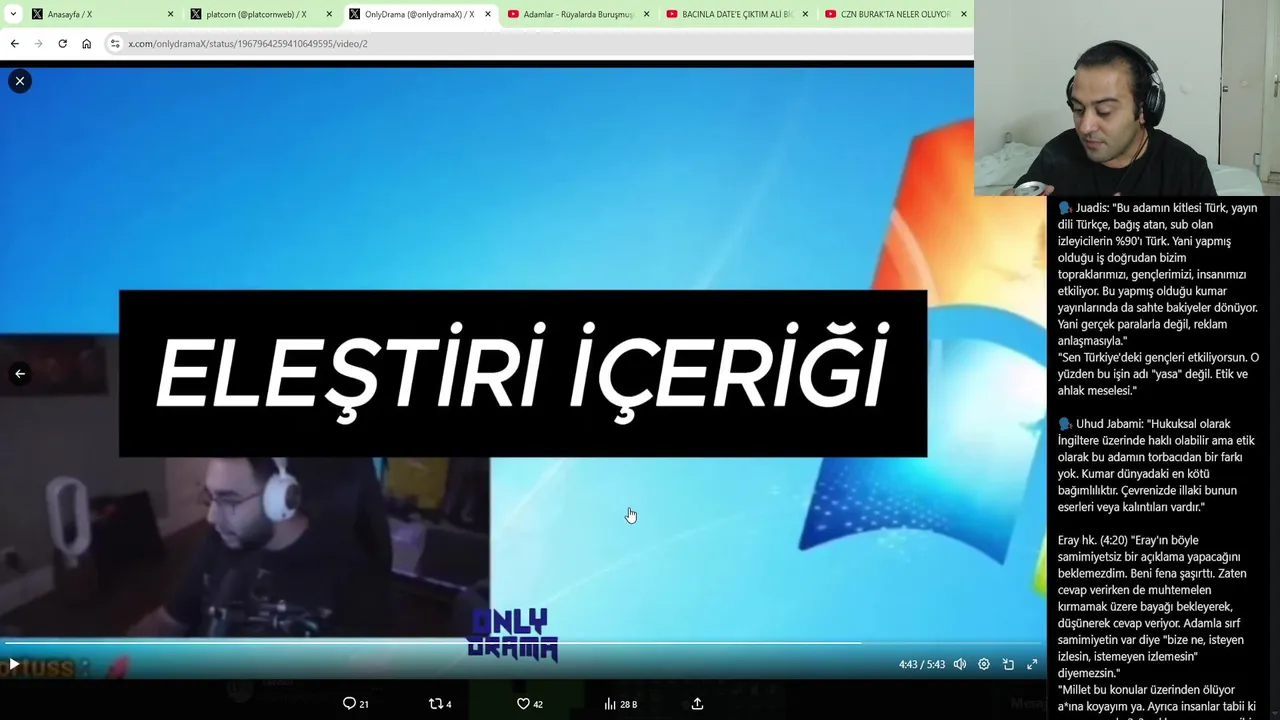Share the post with the upload icon

click(698, 704)
